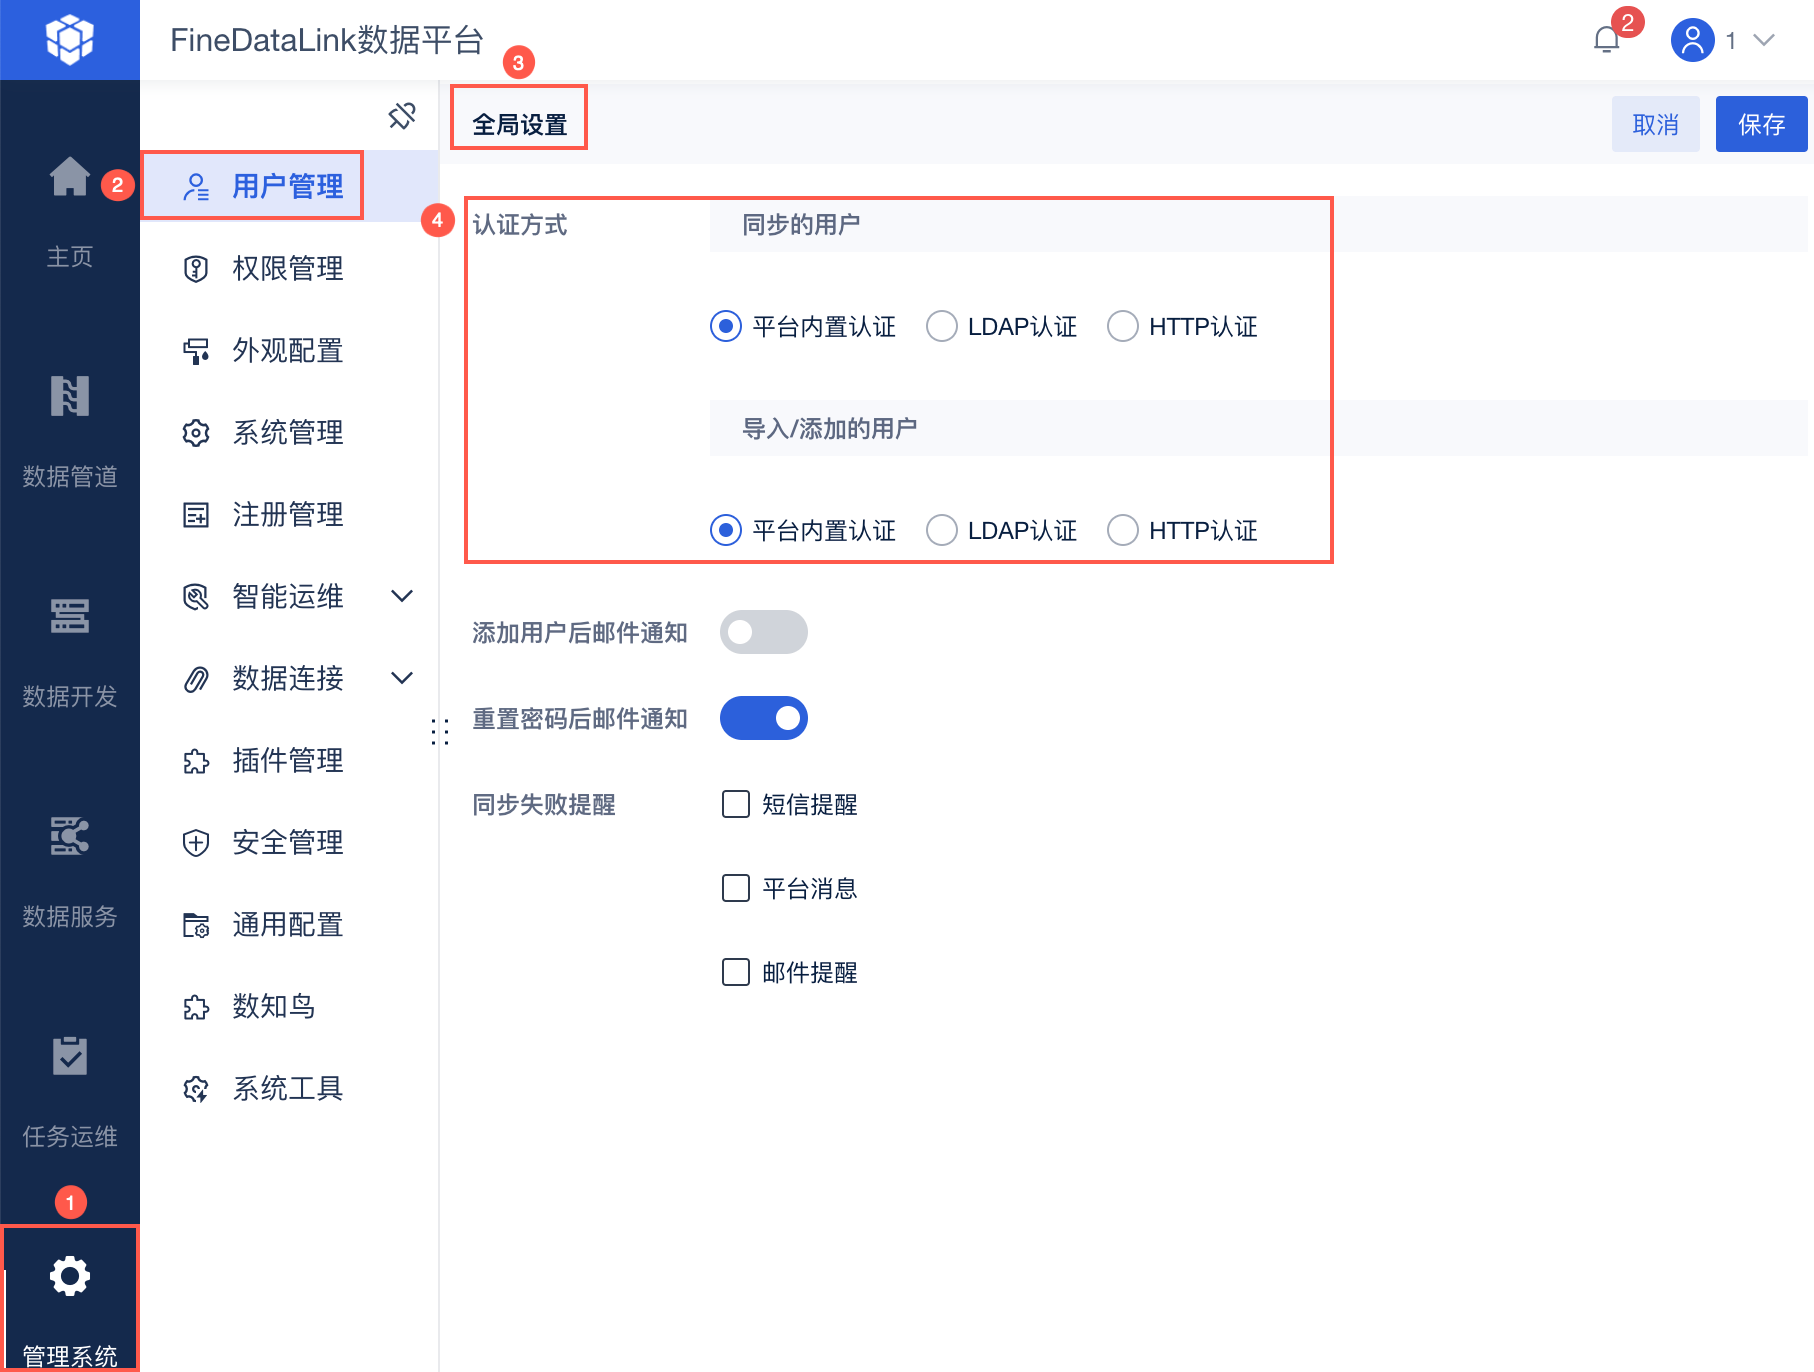Click the 数知鸟 puzzle icon
The height and width of the screenshot is (1372, 1814).
coord(196,1007)
